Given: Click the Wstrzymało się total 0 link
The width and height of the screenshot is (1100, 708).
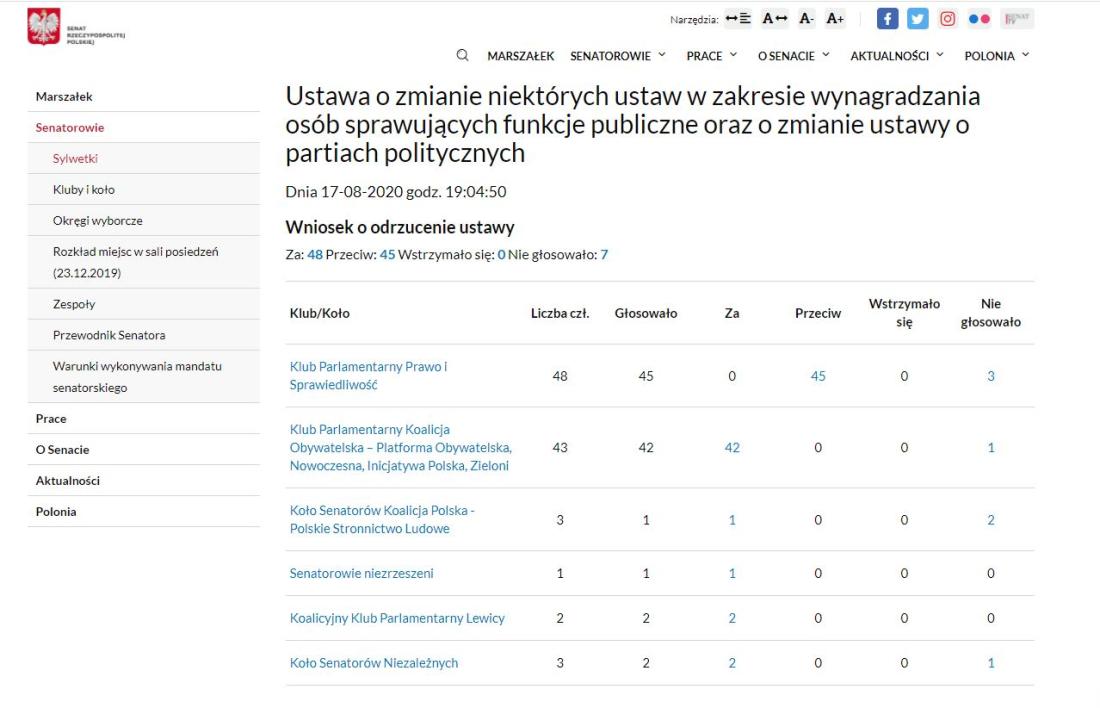Looking at the screenshot, I should (x=501, y=255).
